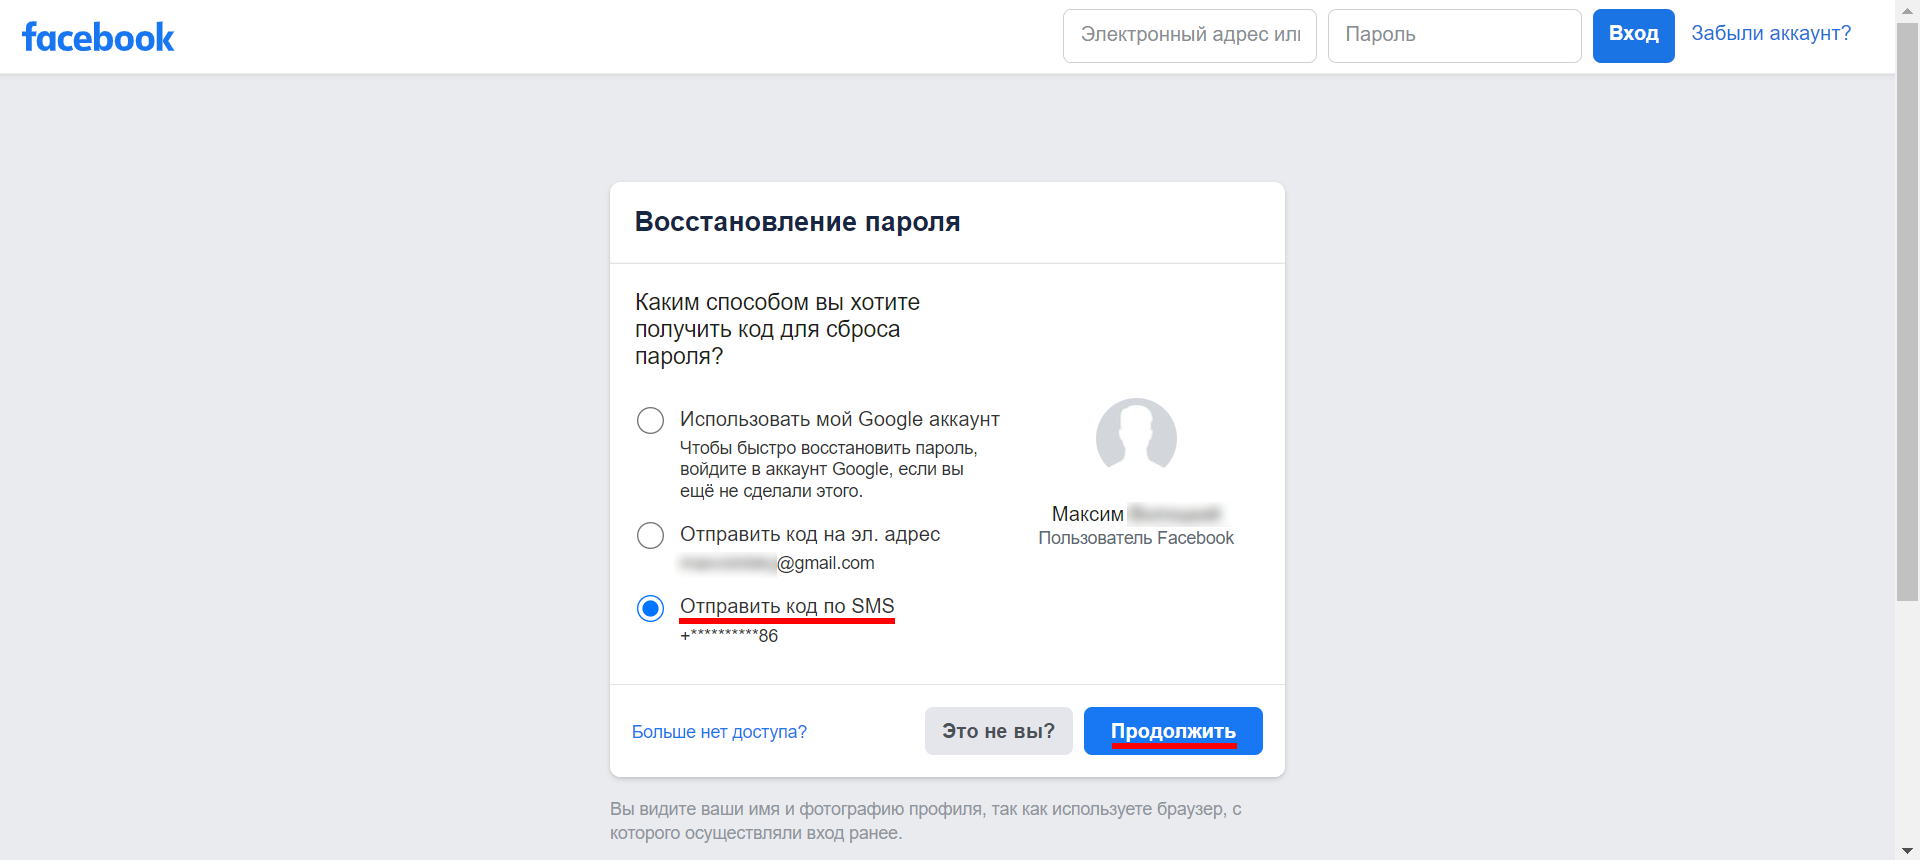Select the send code by SMS radio button
The height and width of the screenshot is (860, 1920).
click(650, 608)
